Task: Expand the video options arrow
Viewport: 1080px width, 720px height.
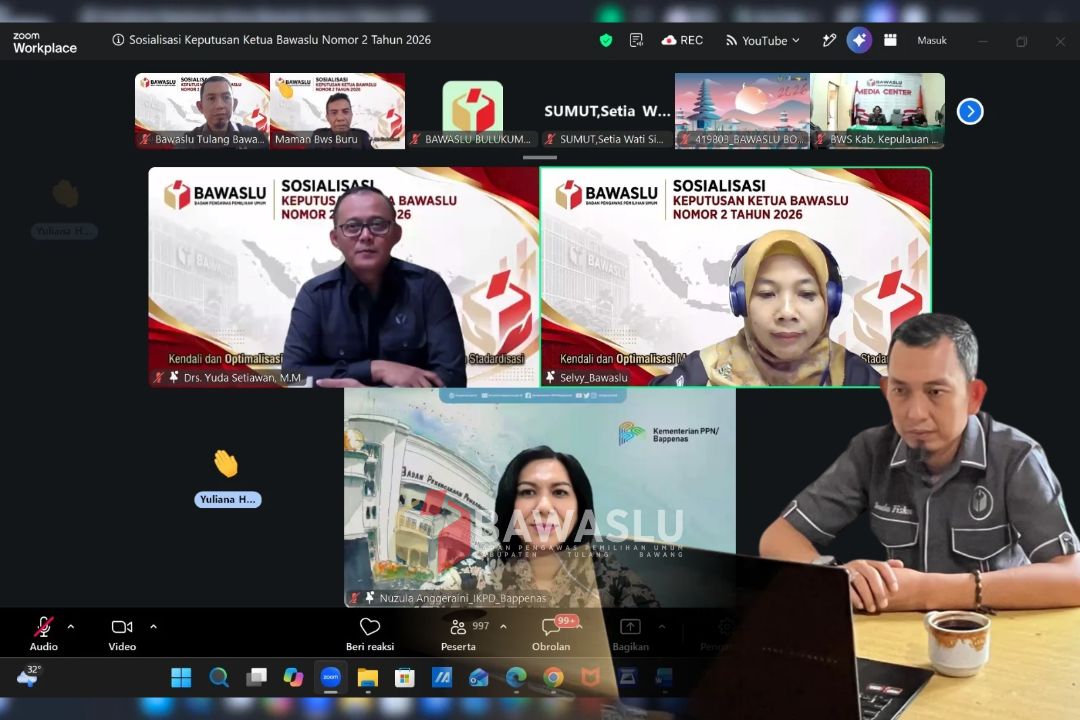Action: pos(154,627)
